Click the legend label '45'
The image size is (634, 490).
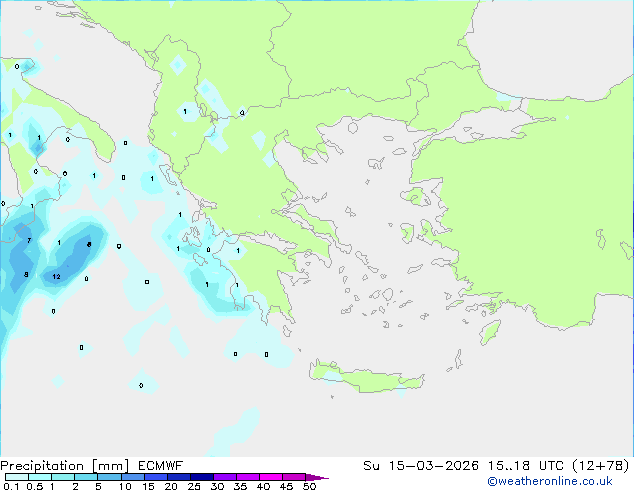286,486
